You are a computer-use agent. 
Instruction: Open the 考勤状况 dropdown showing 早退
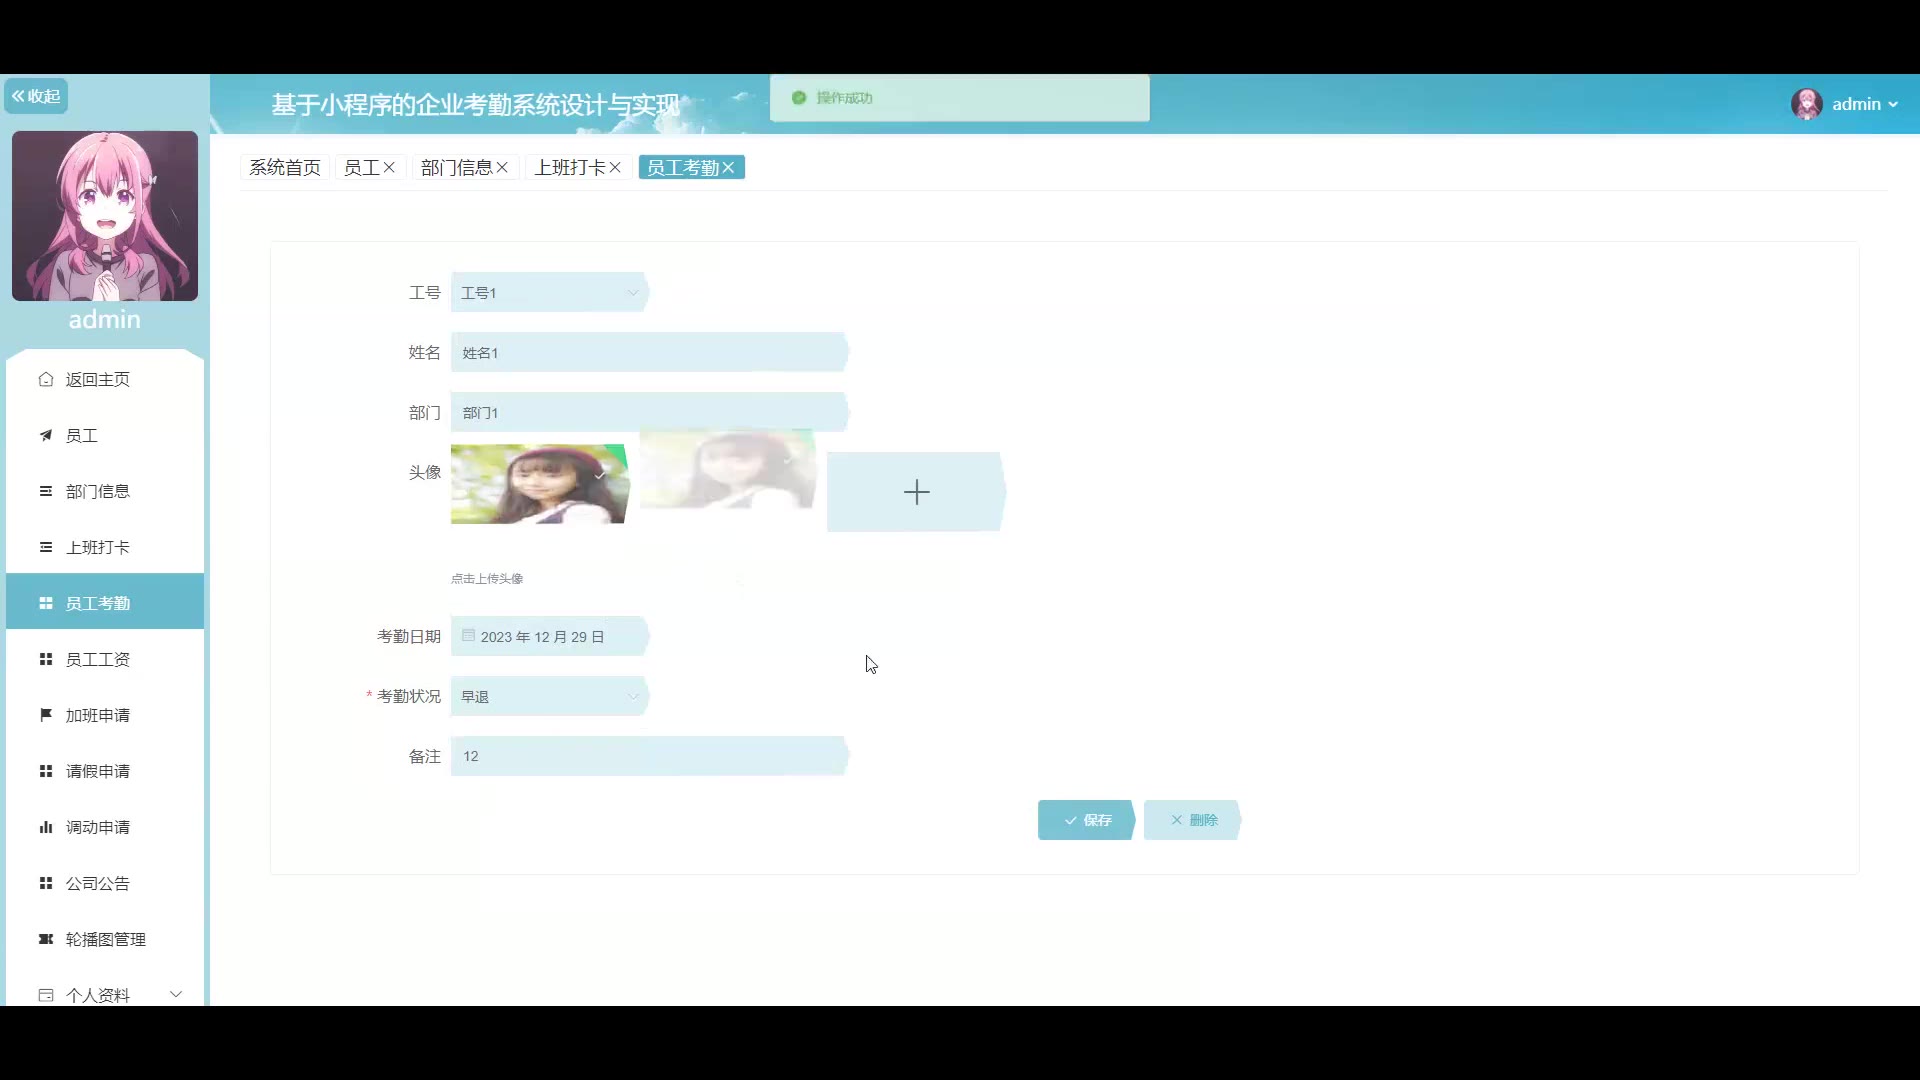pos(548,696)
